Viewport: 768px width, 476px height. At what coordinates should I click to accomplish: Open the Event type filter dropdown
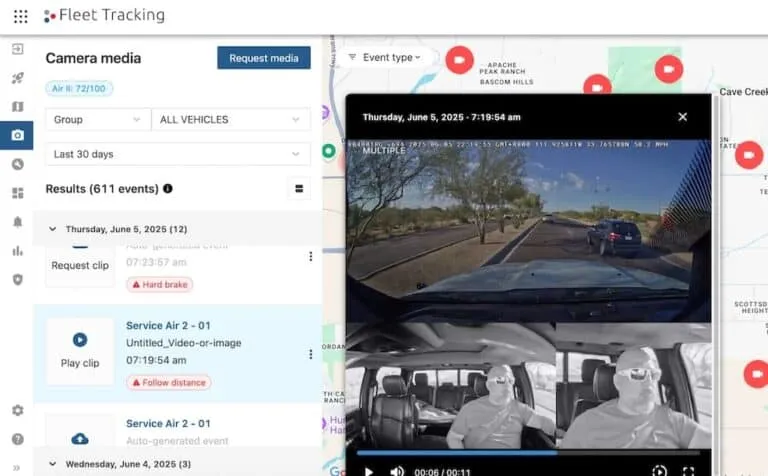(385, 57)
